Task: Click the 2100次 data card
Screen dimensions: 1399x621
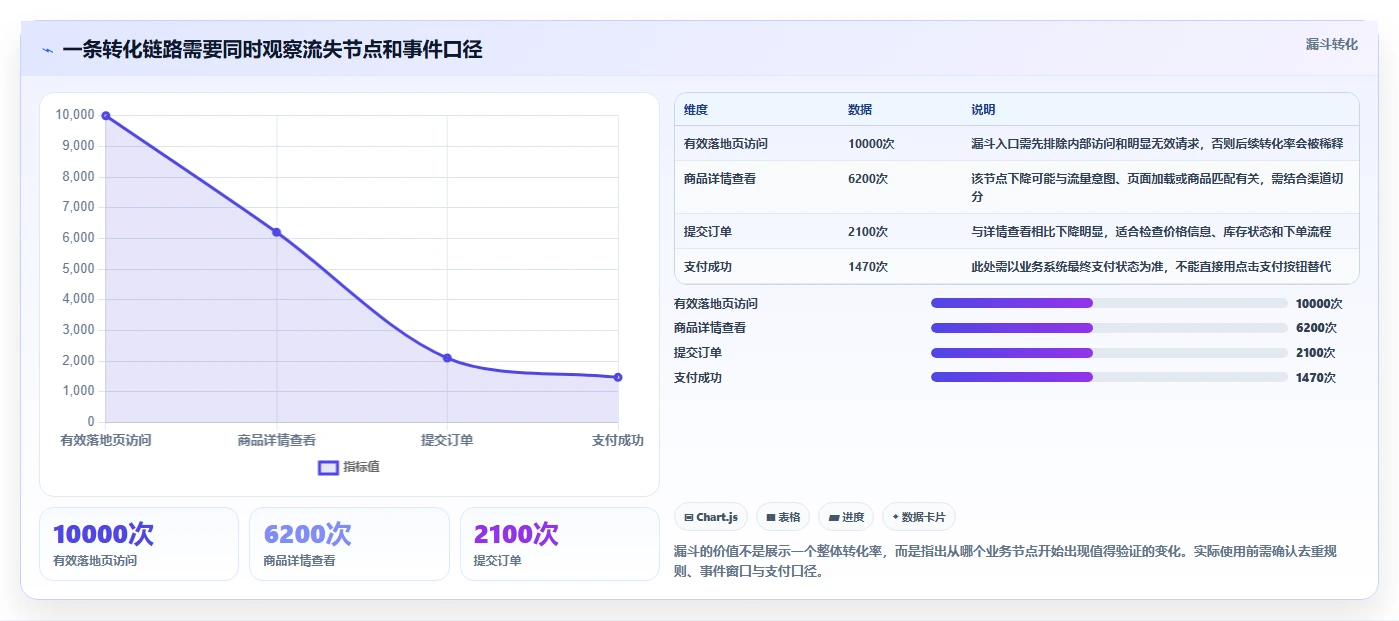Action: tap(560, 544)
